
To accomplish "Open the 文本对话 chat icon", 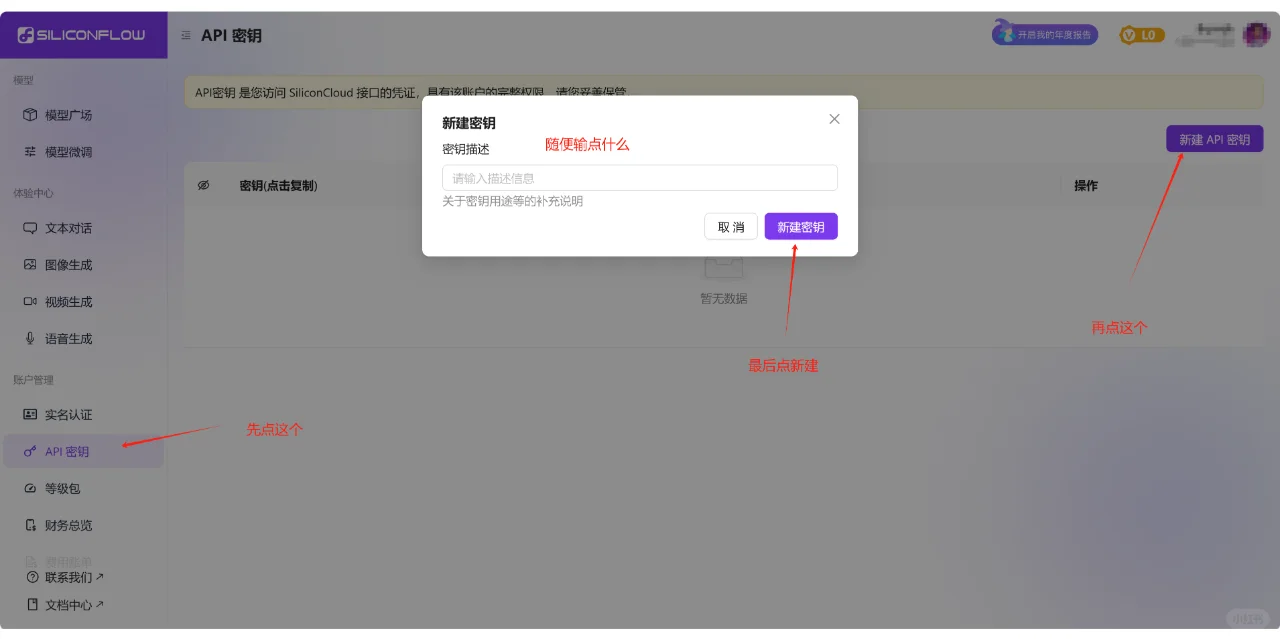I will [x=29, y=227].
